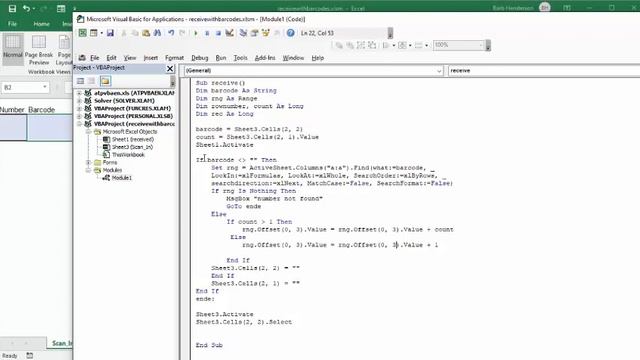Image resolution: width=640 pixels, height=360 pixels.
Task: Run the macro with the green play icon
Action: (x=196, y=33)
